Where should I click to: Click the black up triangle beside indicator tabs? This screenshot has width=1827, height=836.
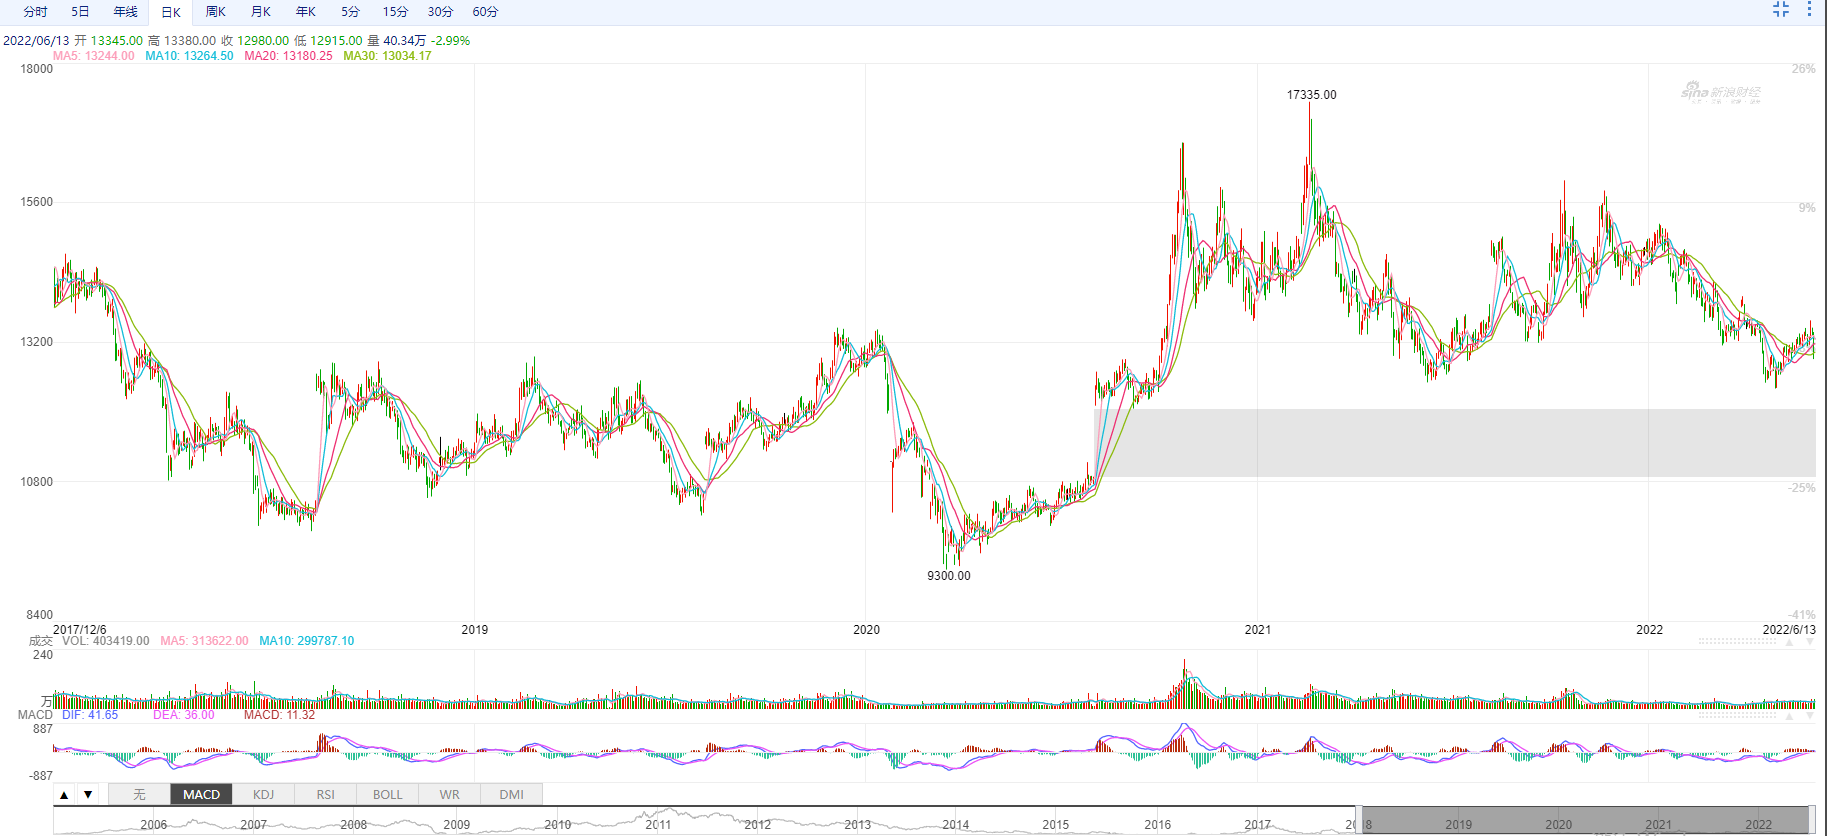64,795
